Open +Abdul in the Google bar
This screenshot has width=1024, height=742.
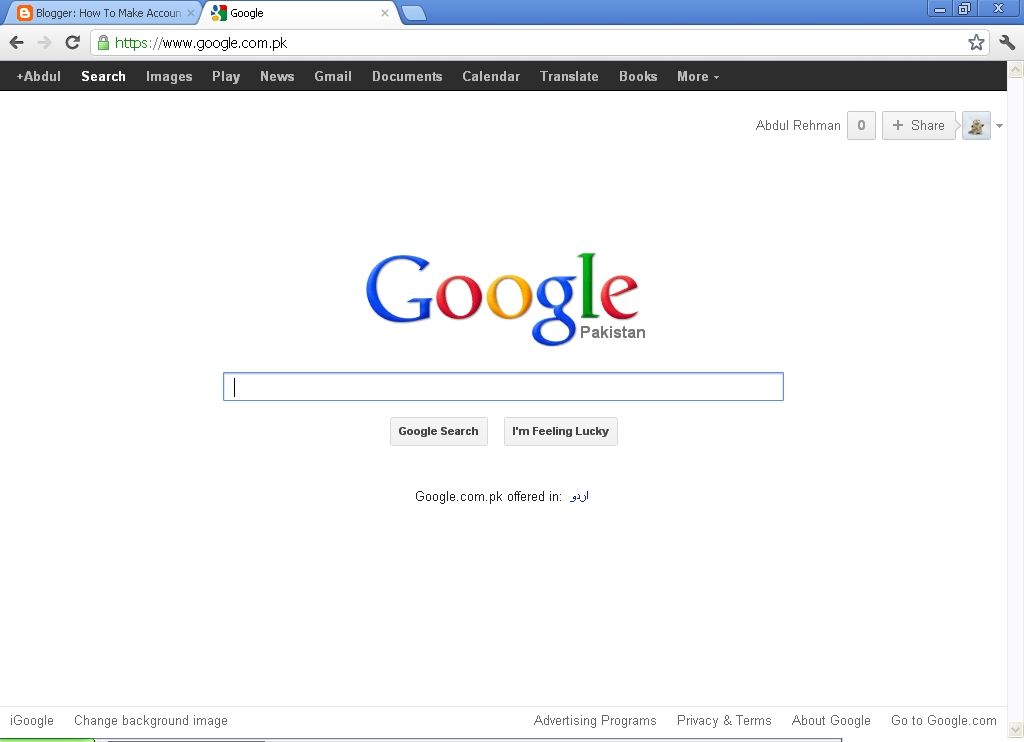39,76
